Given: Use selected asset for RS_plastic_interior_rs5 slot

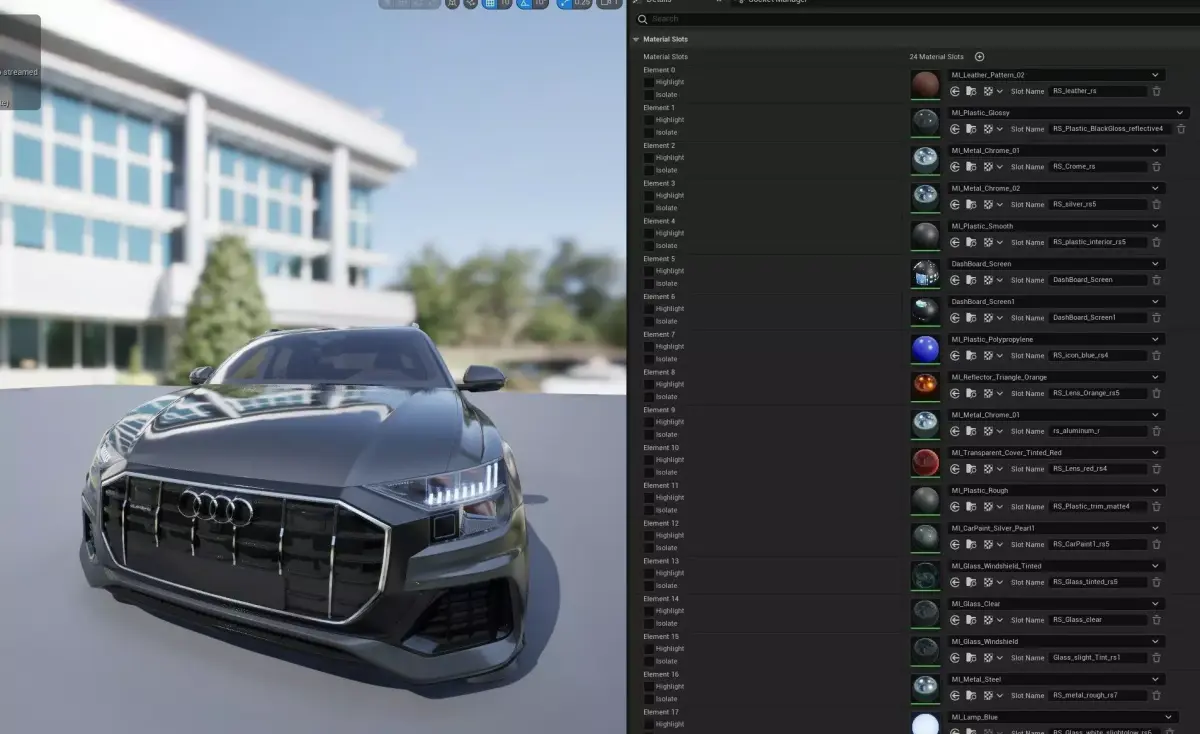Looking at the screenshot, I should [955, 242].
